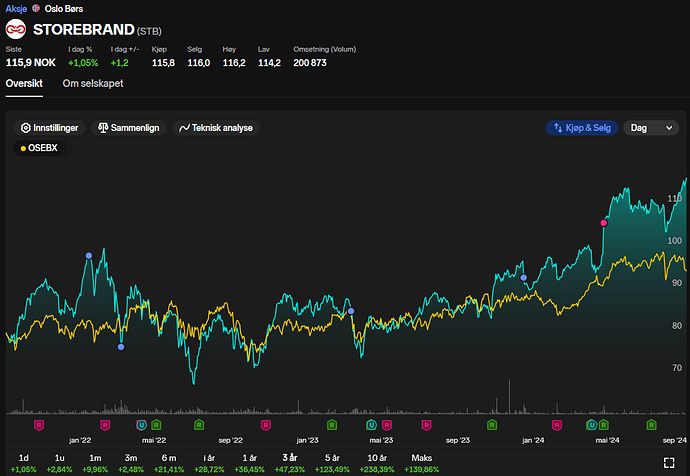Image resolution: width=690 pixels, height=476 pixels.
Task: Select the 1u time range
Action: point(59,463)
